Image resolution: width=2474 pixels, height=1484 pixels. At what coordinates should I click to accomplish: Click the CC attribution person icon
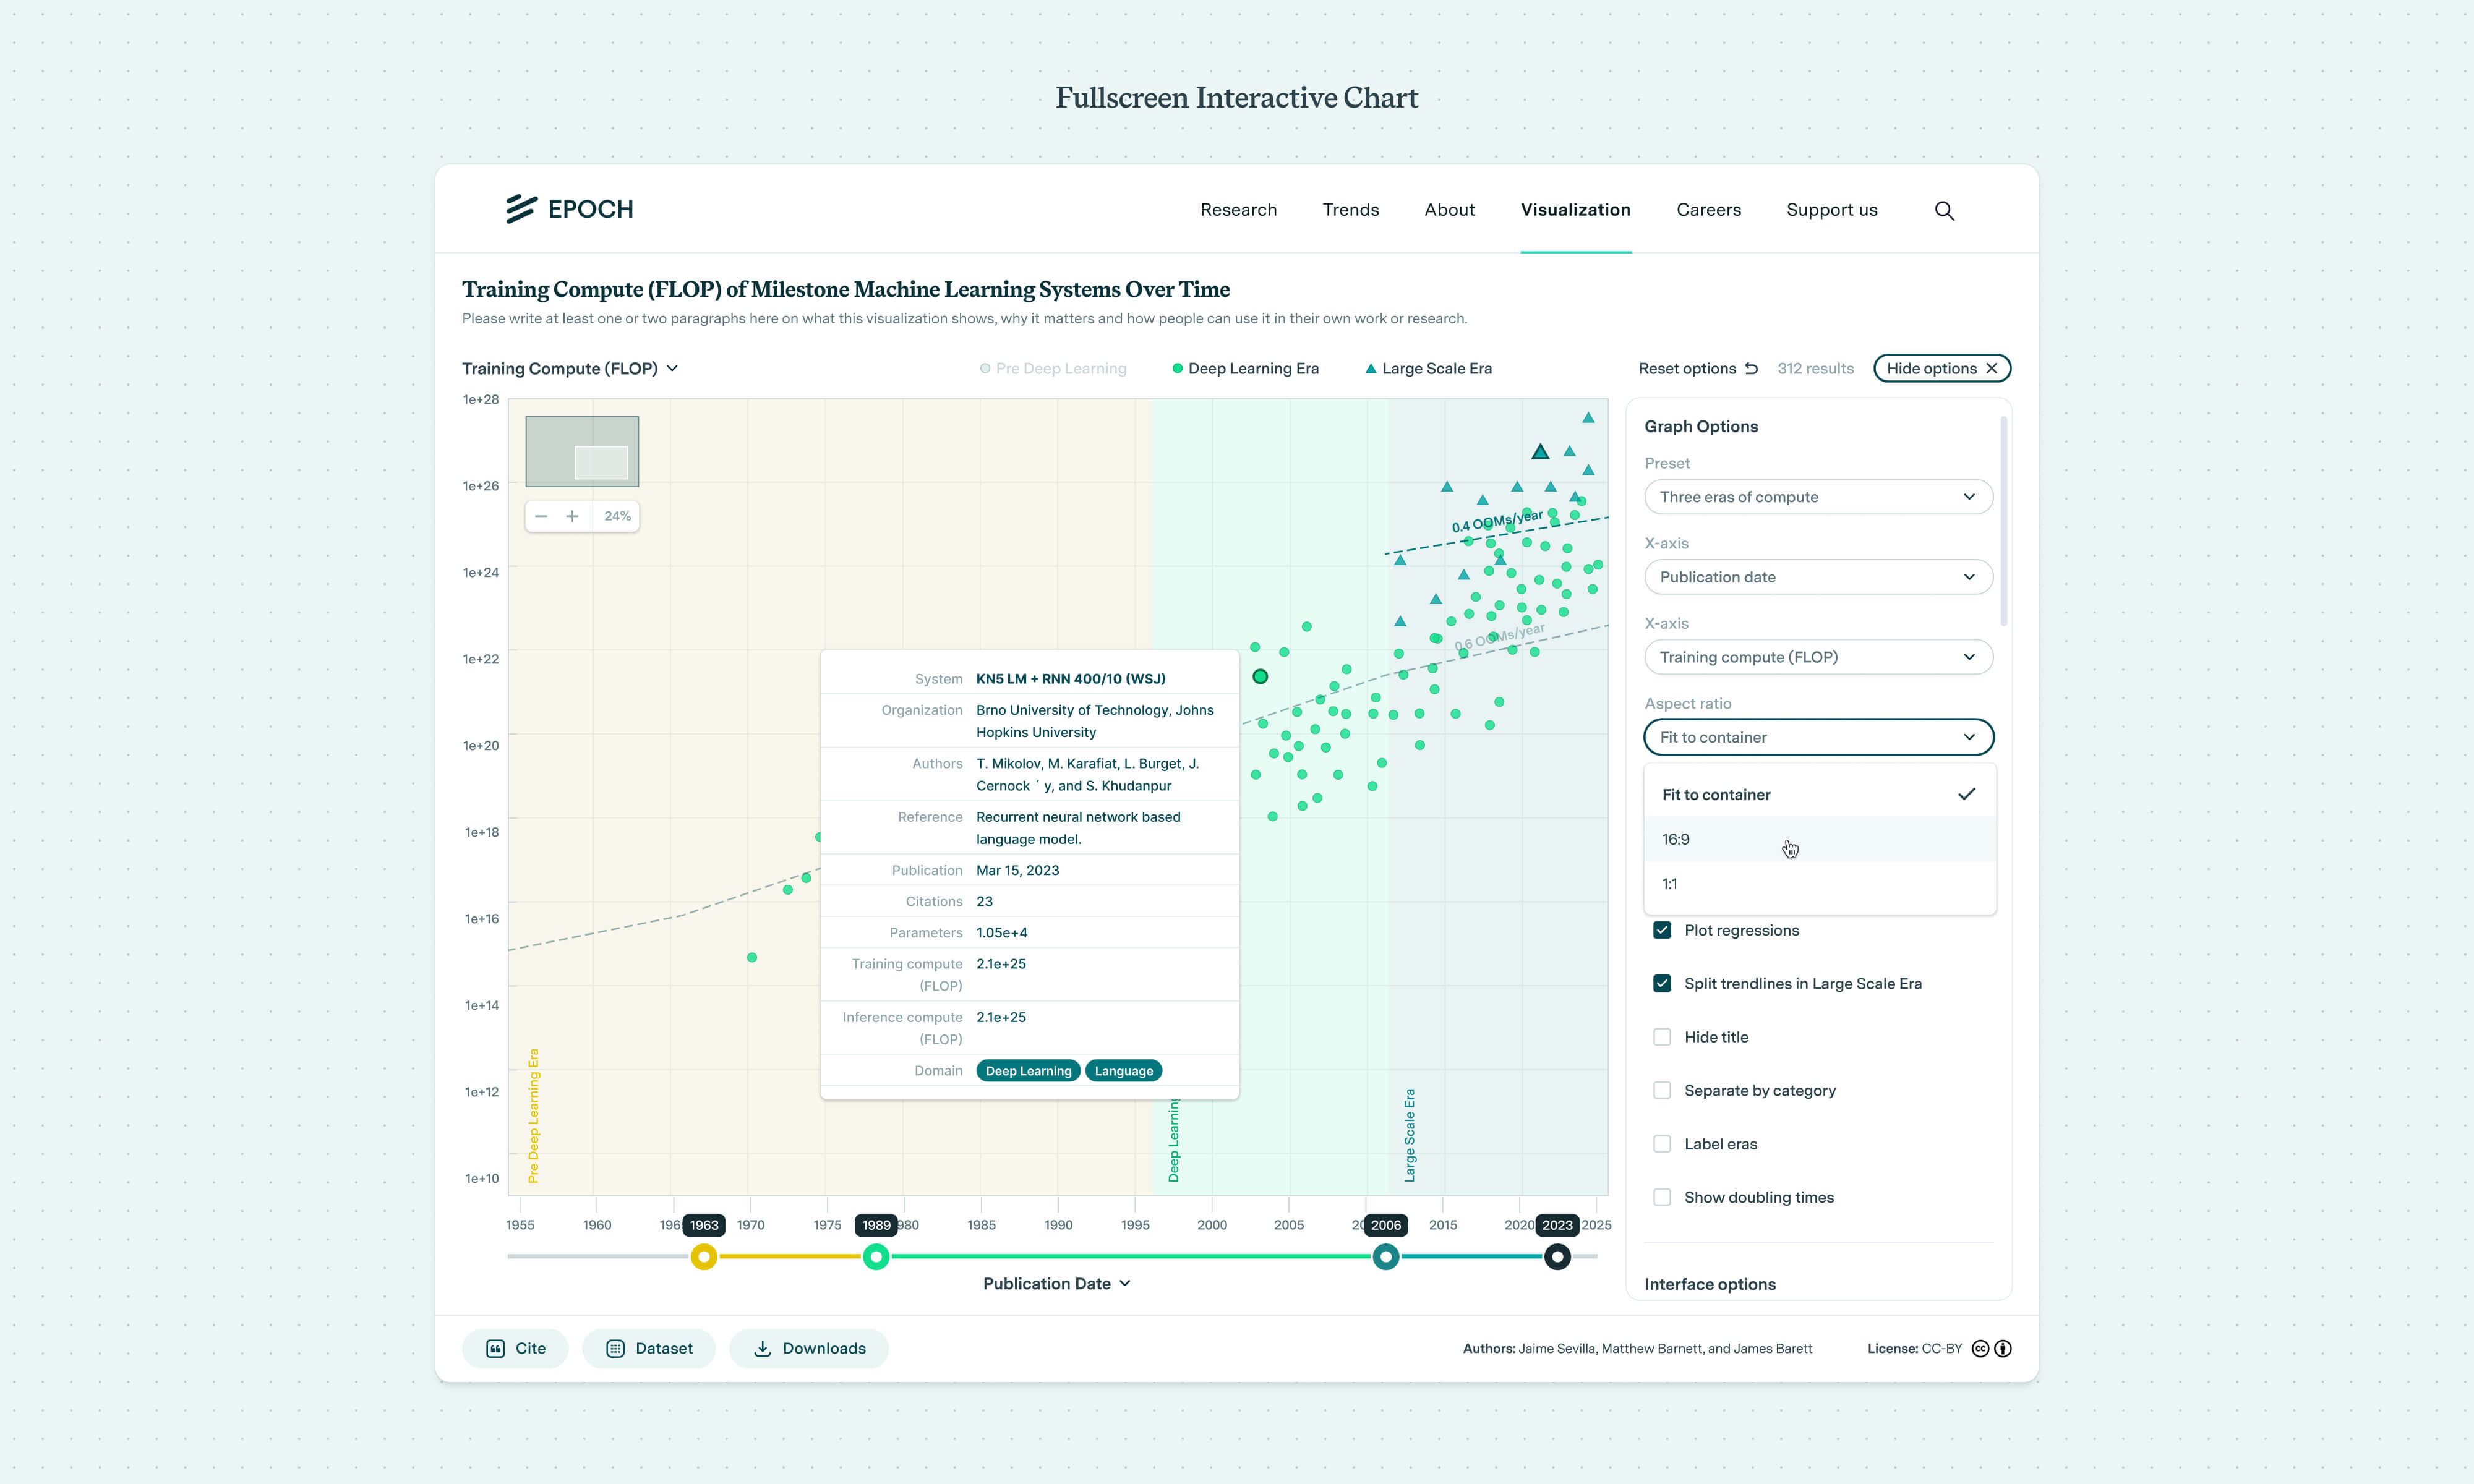click(x=2003, y=1348)
